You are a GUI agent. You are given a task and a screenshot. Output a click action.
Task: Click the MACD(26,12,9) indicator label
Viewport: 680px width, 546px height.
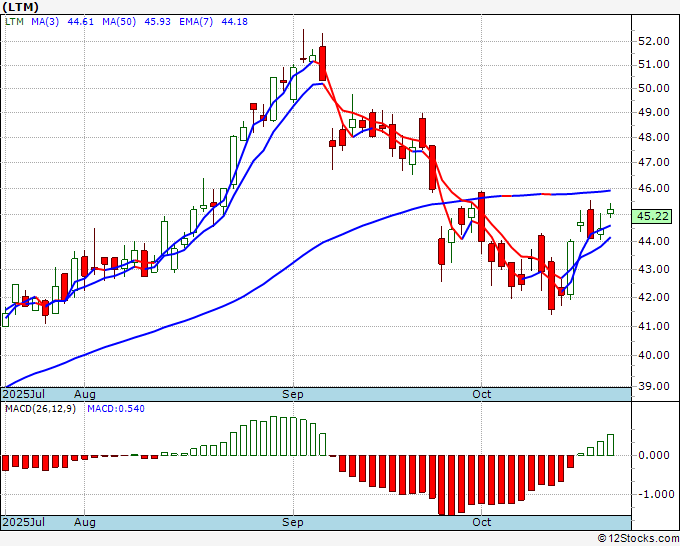click(x=40, y=409)
